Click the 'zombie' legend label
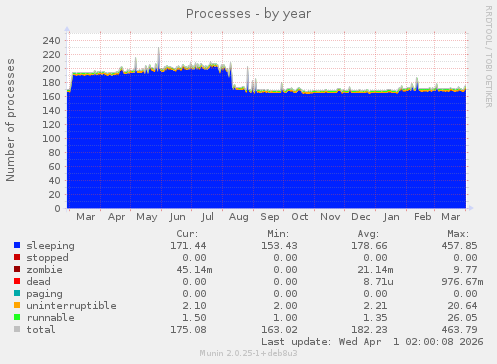 point(44,270)
